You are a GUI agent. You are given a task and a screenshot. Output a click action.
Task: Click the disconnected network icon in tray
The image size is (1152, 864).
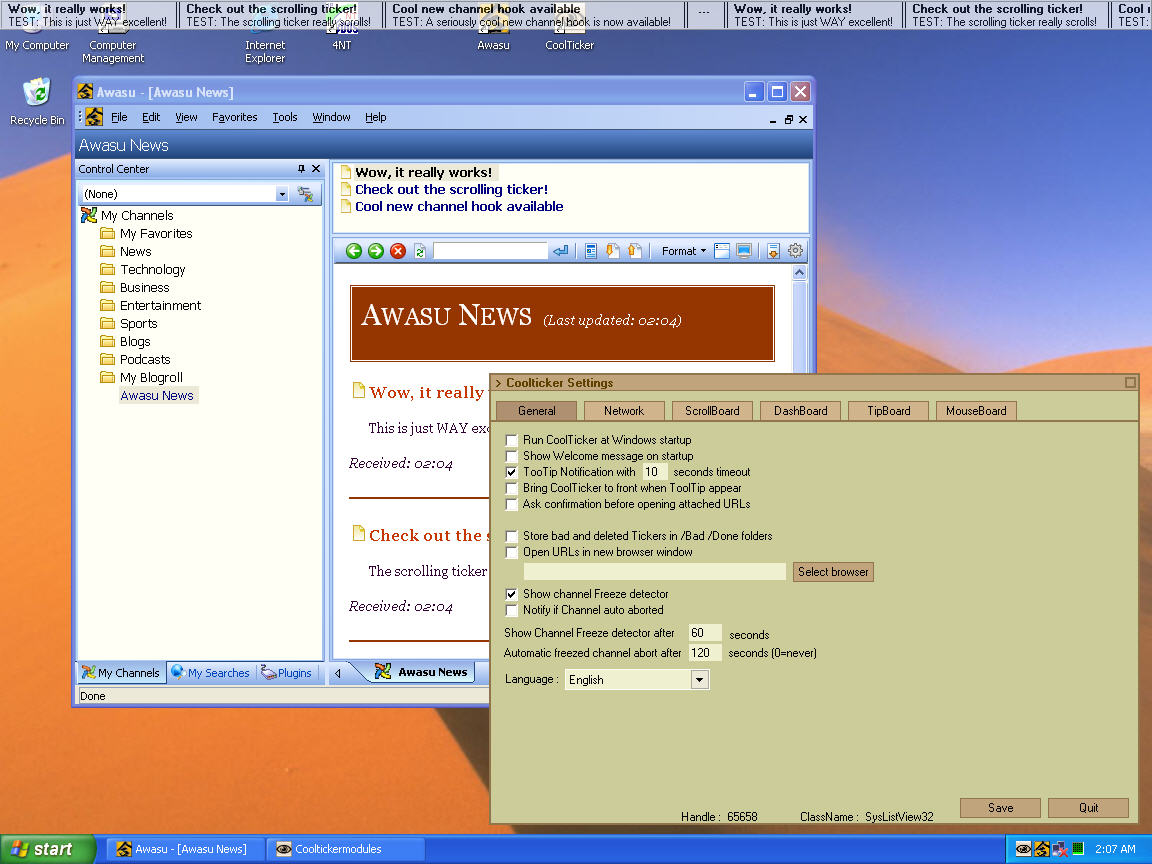1059,849
